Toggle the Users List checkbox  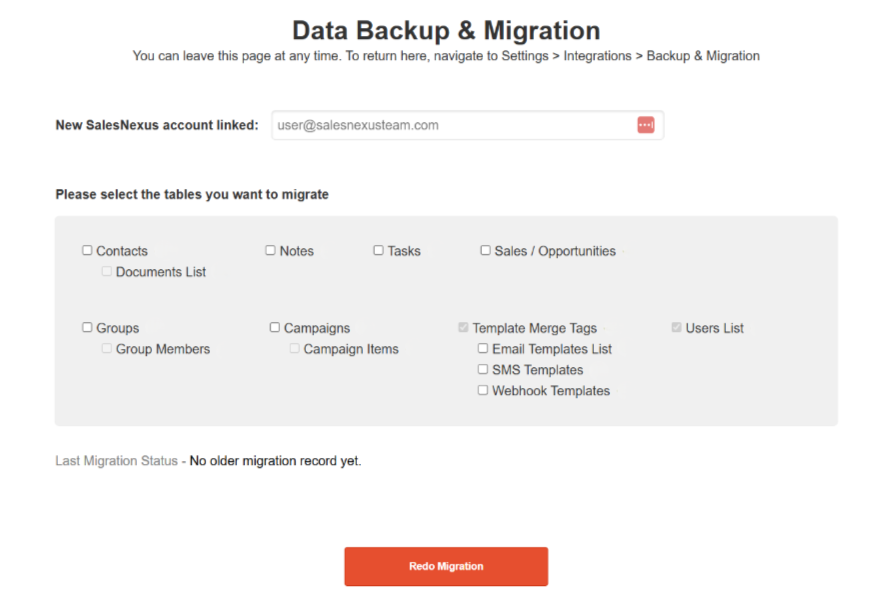677,327
